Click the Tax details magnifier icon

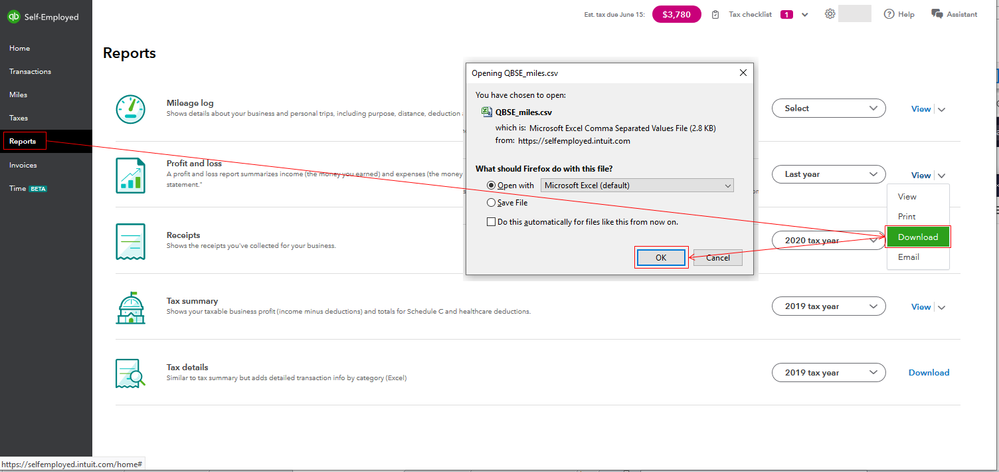131,373
